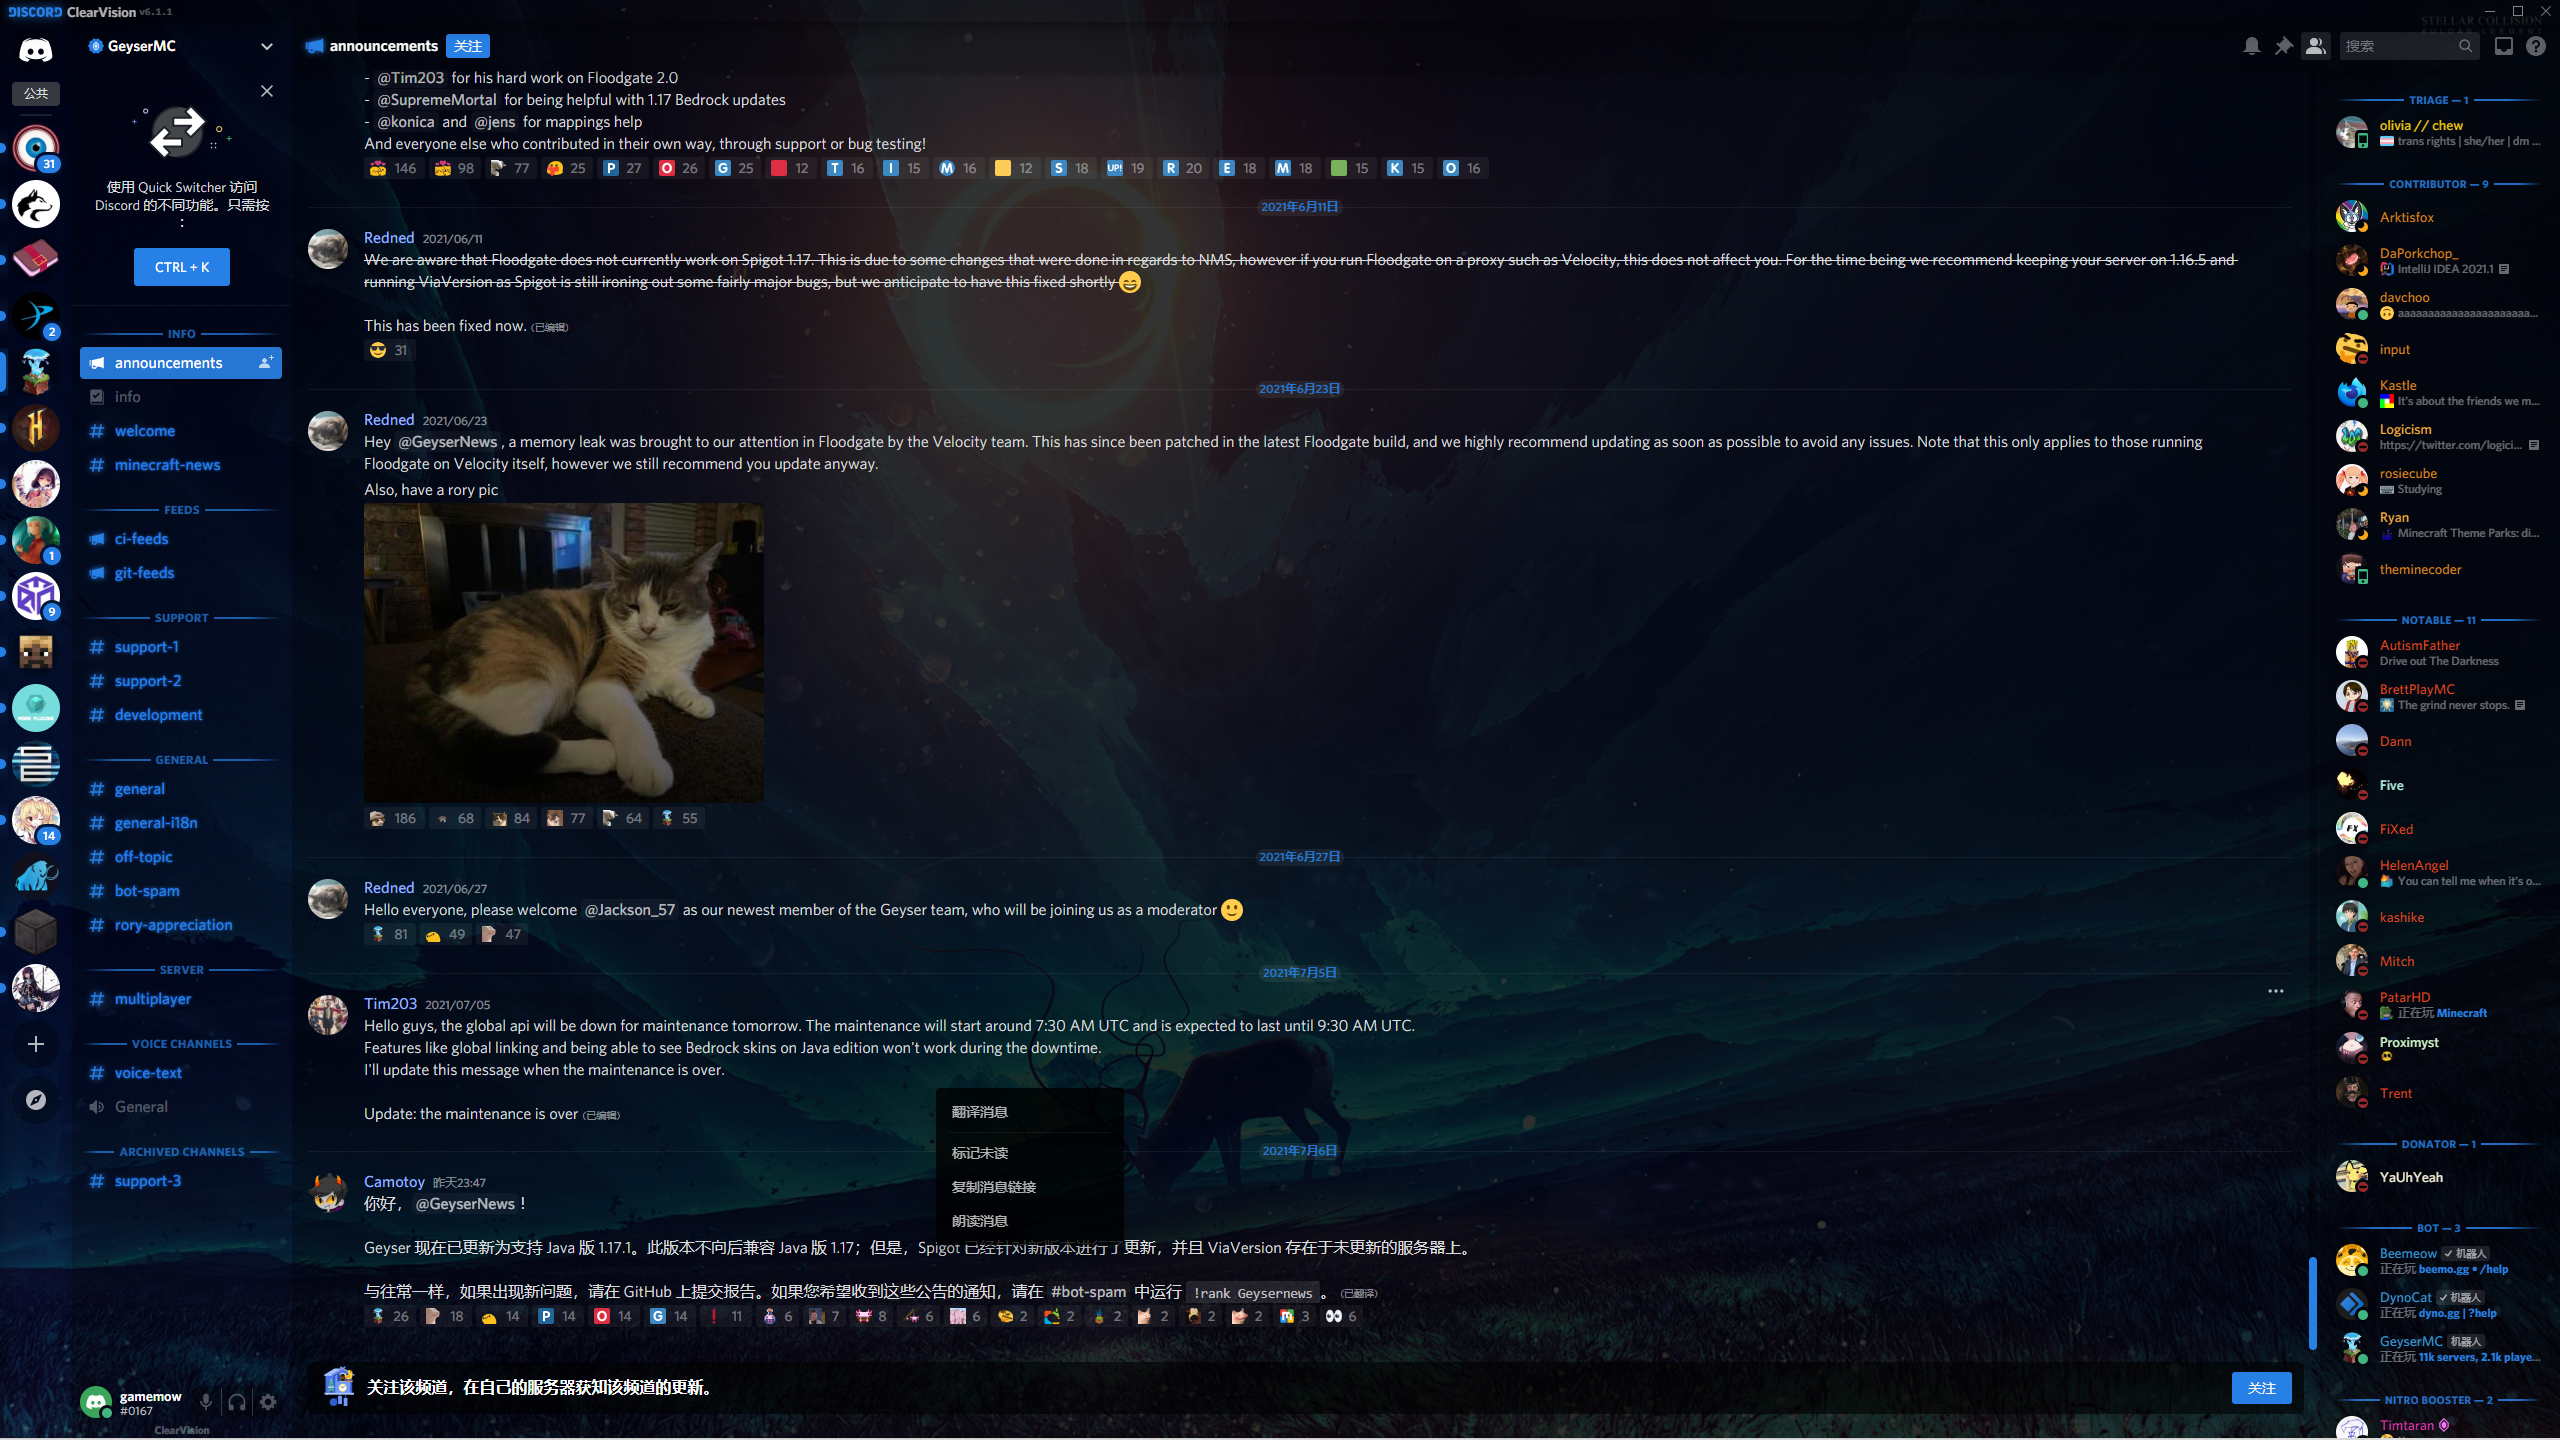Open more options on Tim203 message

(2276, 991)
